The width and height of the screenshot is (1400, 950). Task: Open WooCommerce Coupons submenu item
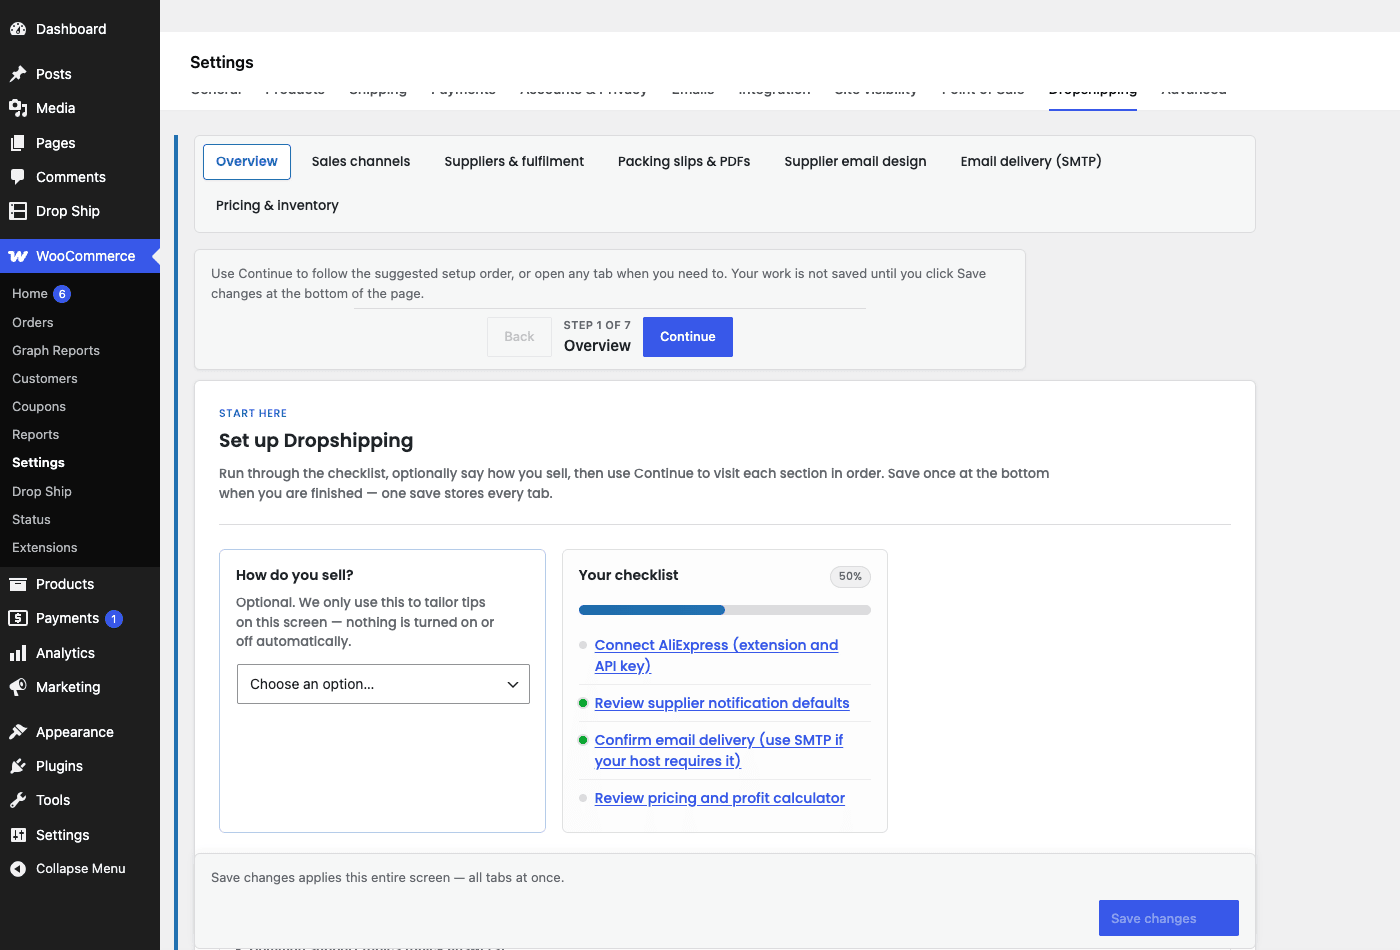pos(39,407)
